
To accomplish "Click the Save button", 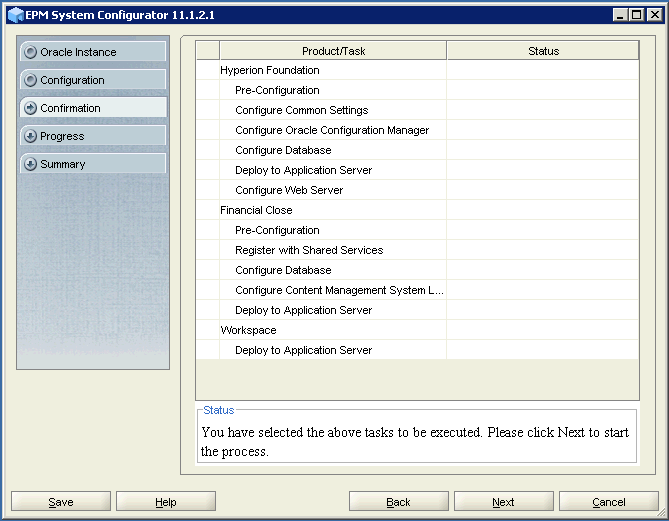I will (61, 502).
